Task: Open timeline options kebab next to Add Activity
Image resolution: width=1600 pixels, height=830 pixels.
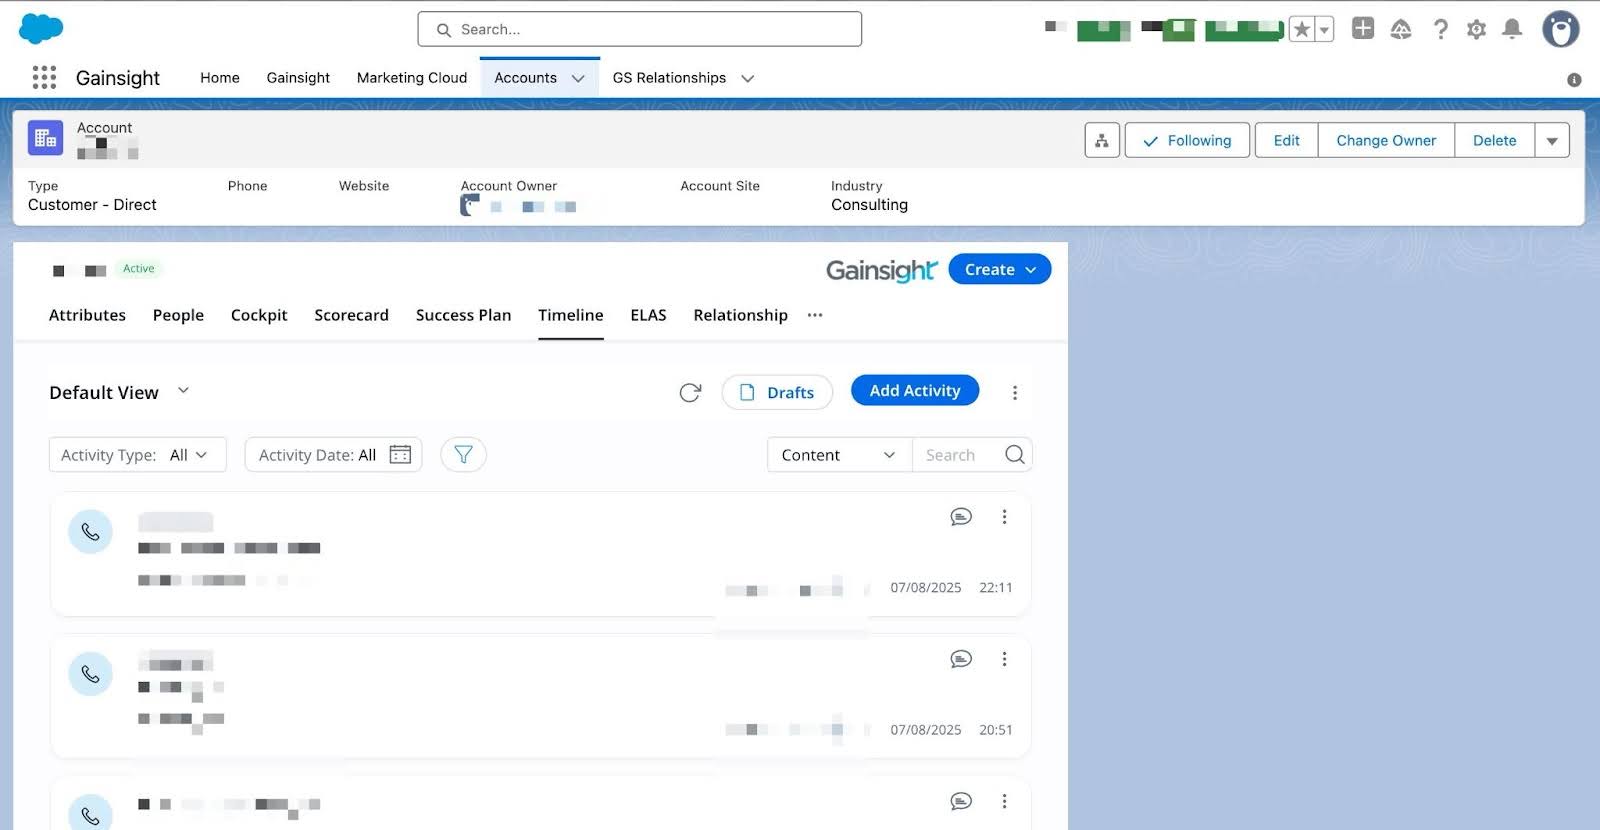Action: [x=1015, y=393]
